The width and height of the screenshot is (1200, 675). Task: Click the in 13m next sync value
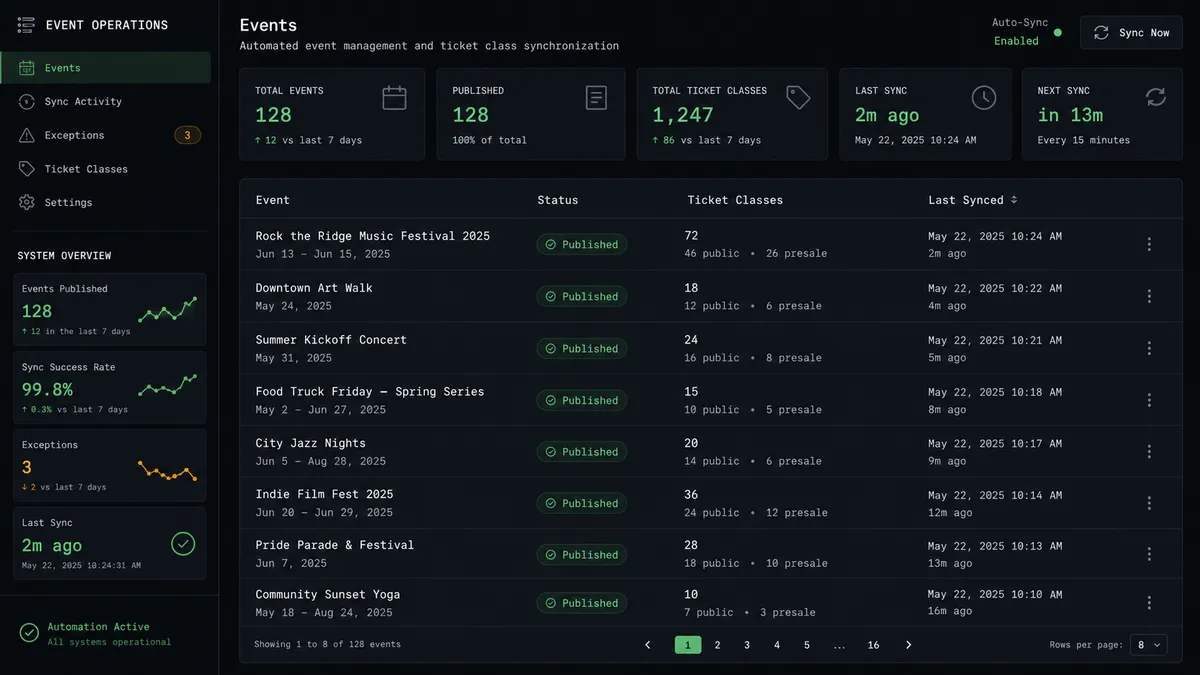coord(1070,115)
